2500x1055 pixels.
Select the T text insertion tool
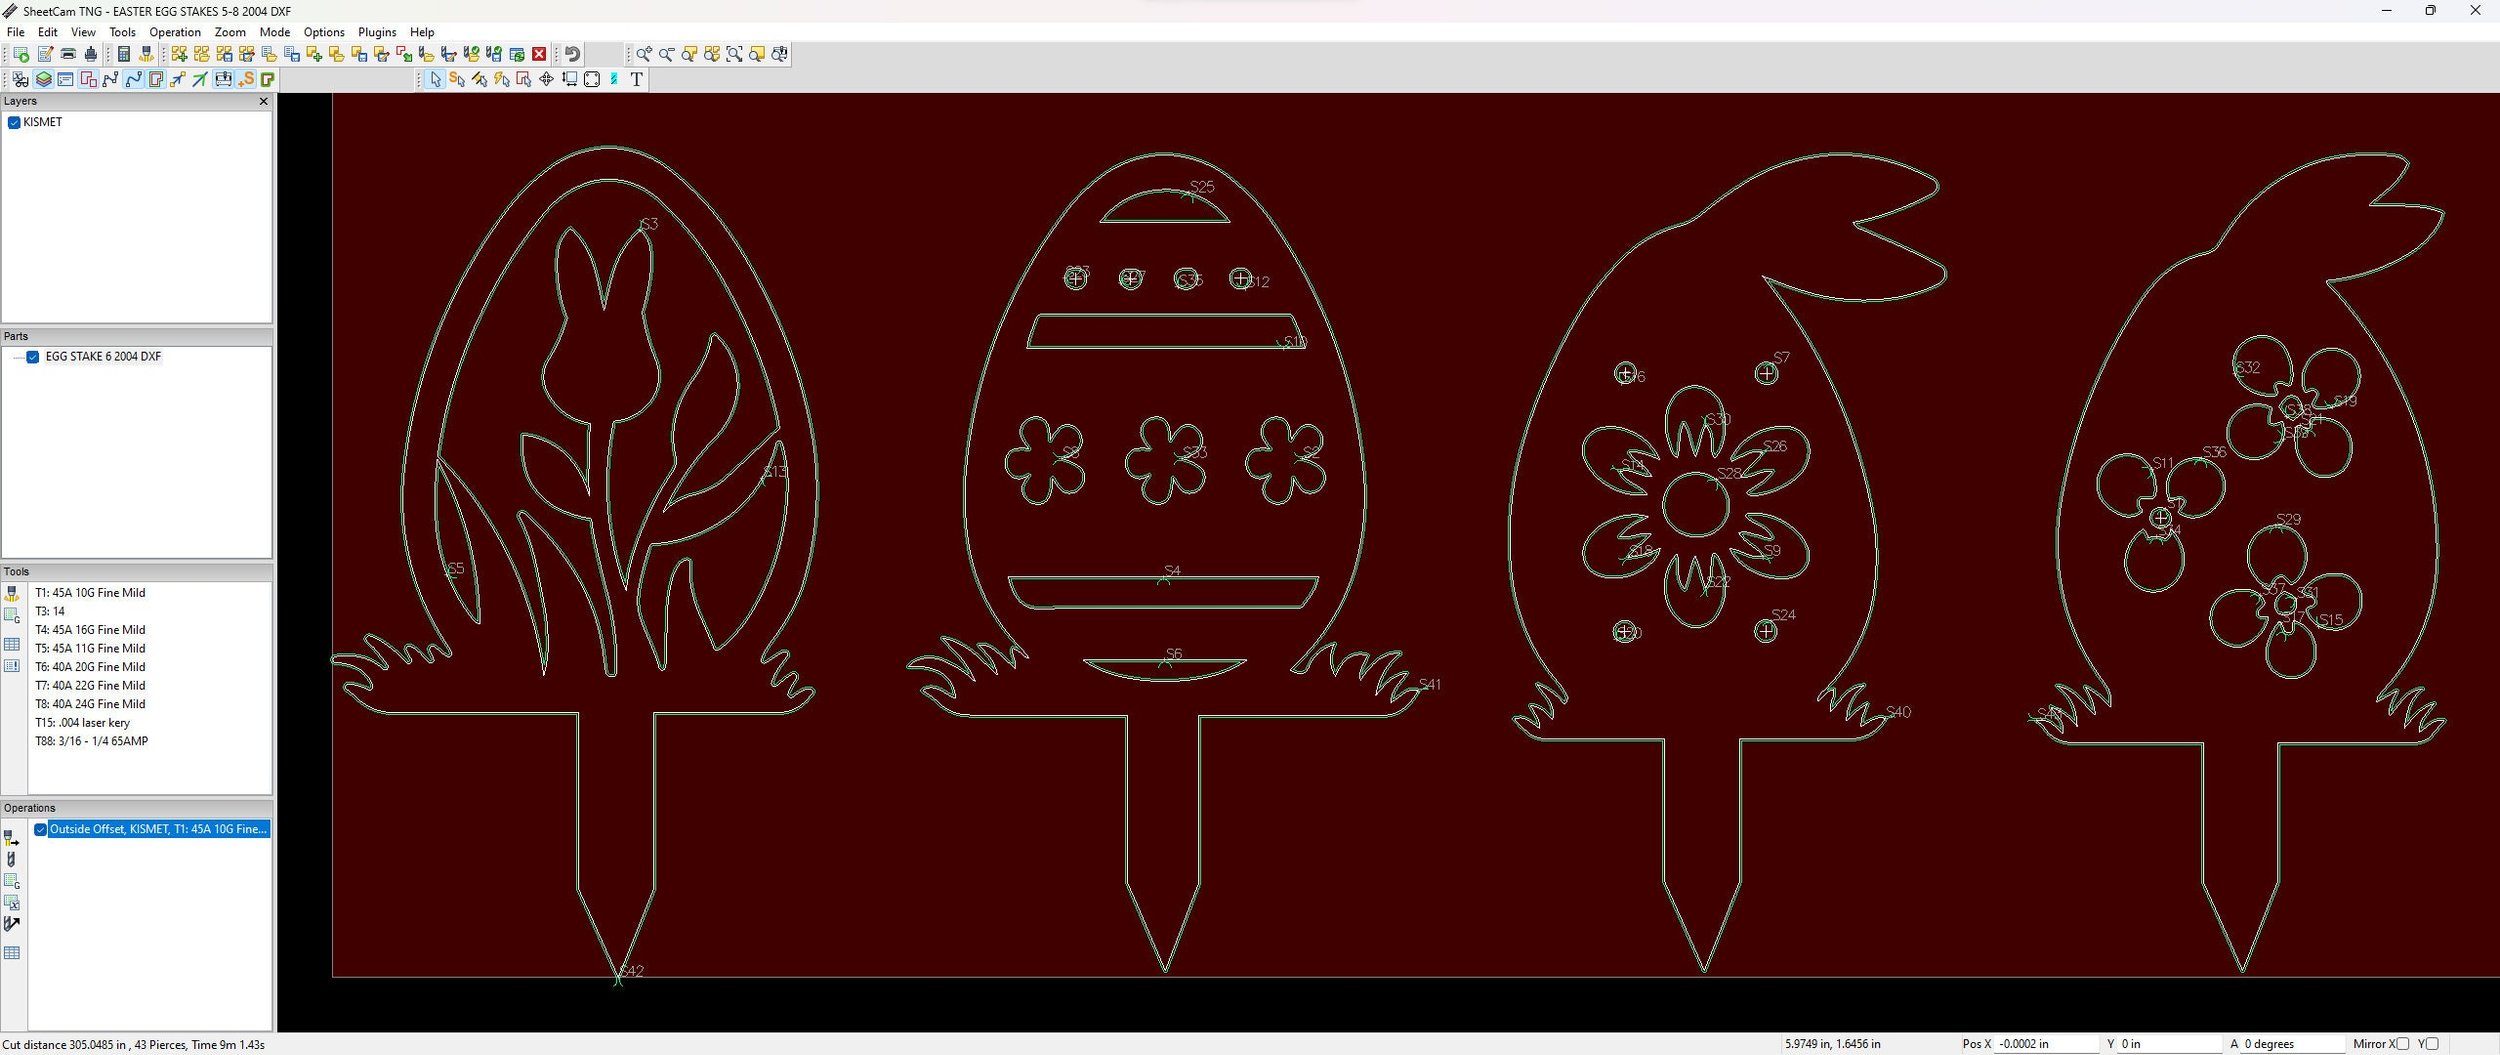pyautogui.click(x=637, y=79)
